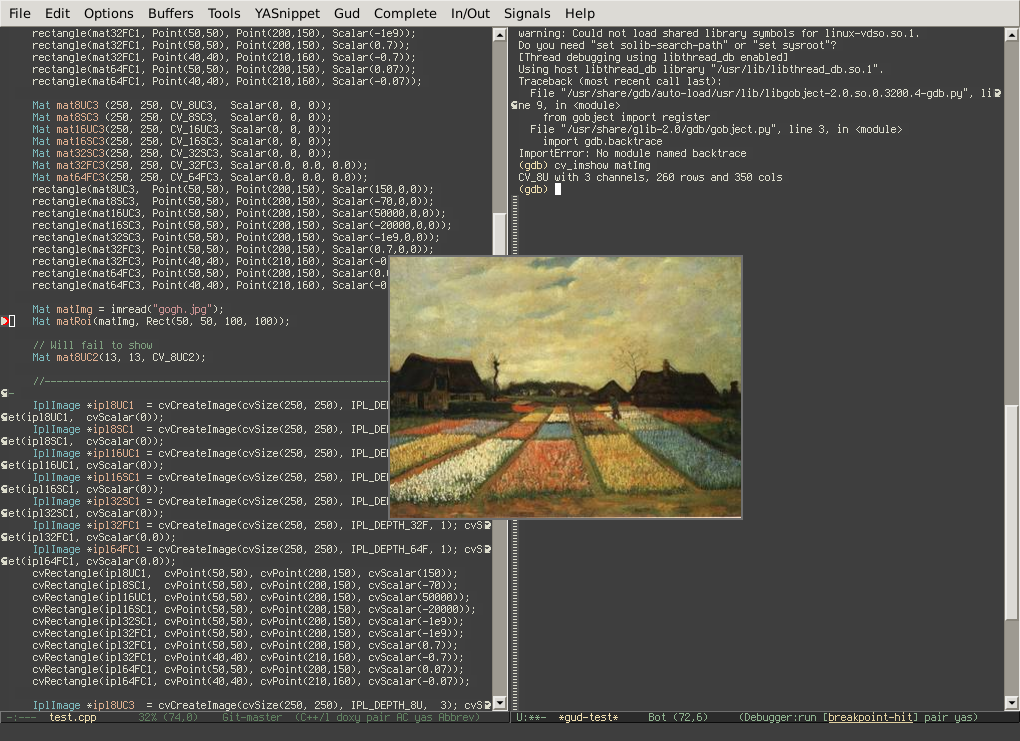Open the Complete menu
1020x741 pixels.
point(405,13)
